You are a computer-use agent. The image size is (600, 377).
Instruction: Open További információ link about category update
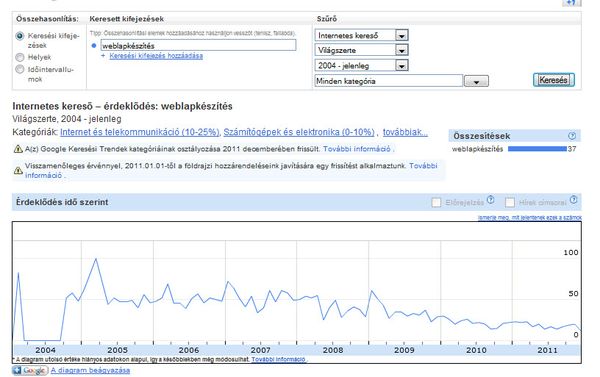pos(357,149)
